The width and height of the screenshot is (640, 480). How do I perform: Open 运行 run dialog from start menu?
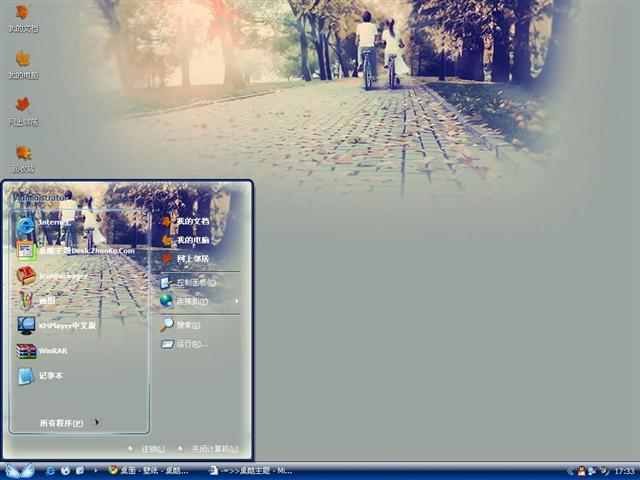click(x=184, y=344)
